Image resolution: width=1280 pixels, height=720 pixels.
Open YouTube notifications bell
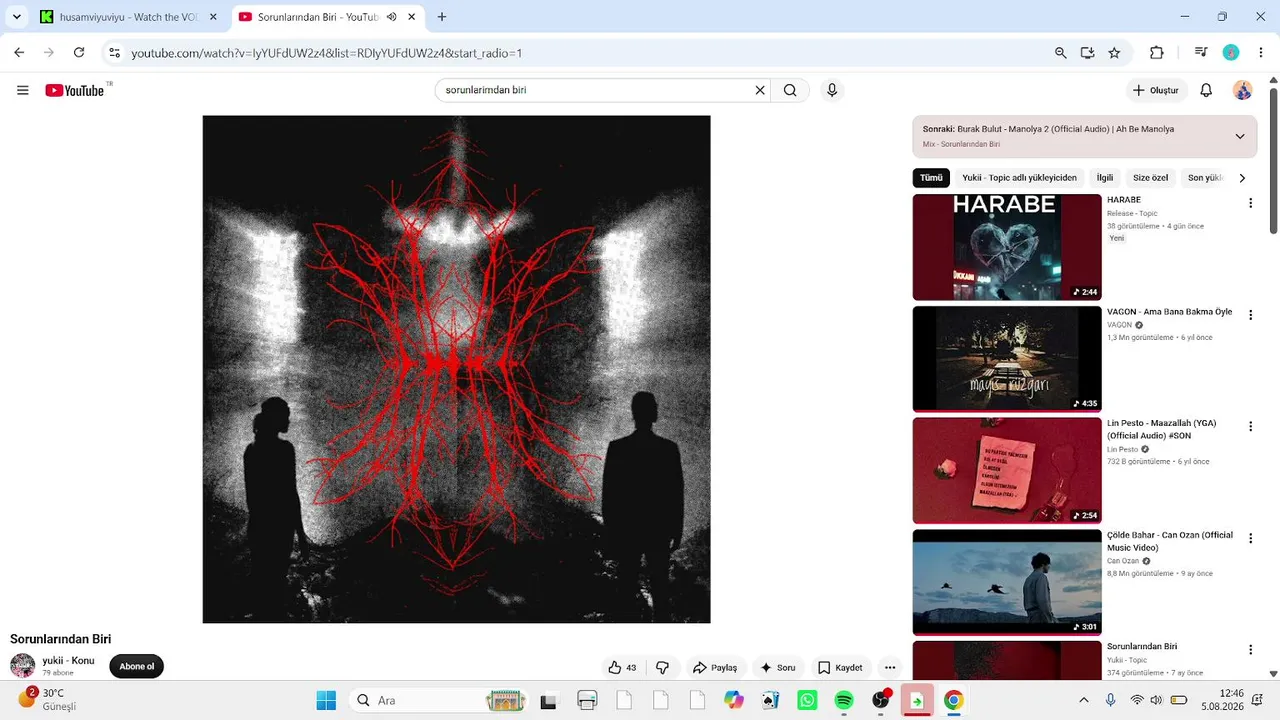pyautogui.click(x=1206, y=90)
